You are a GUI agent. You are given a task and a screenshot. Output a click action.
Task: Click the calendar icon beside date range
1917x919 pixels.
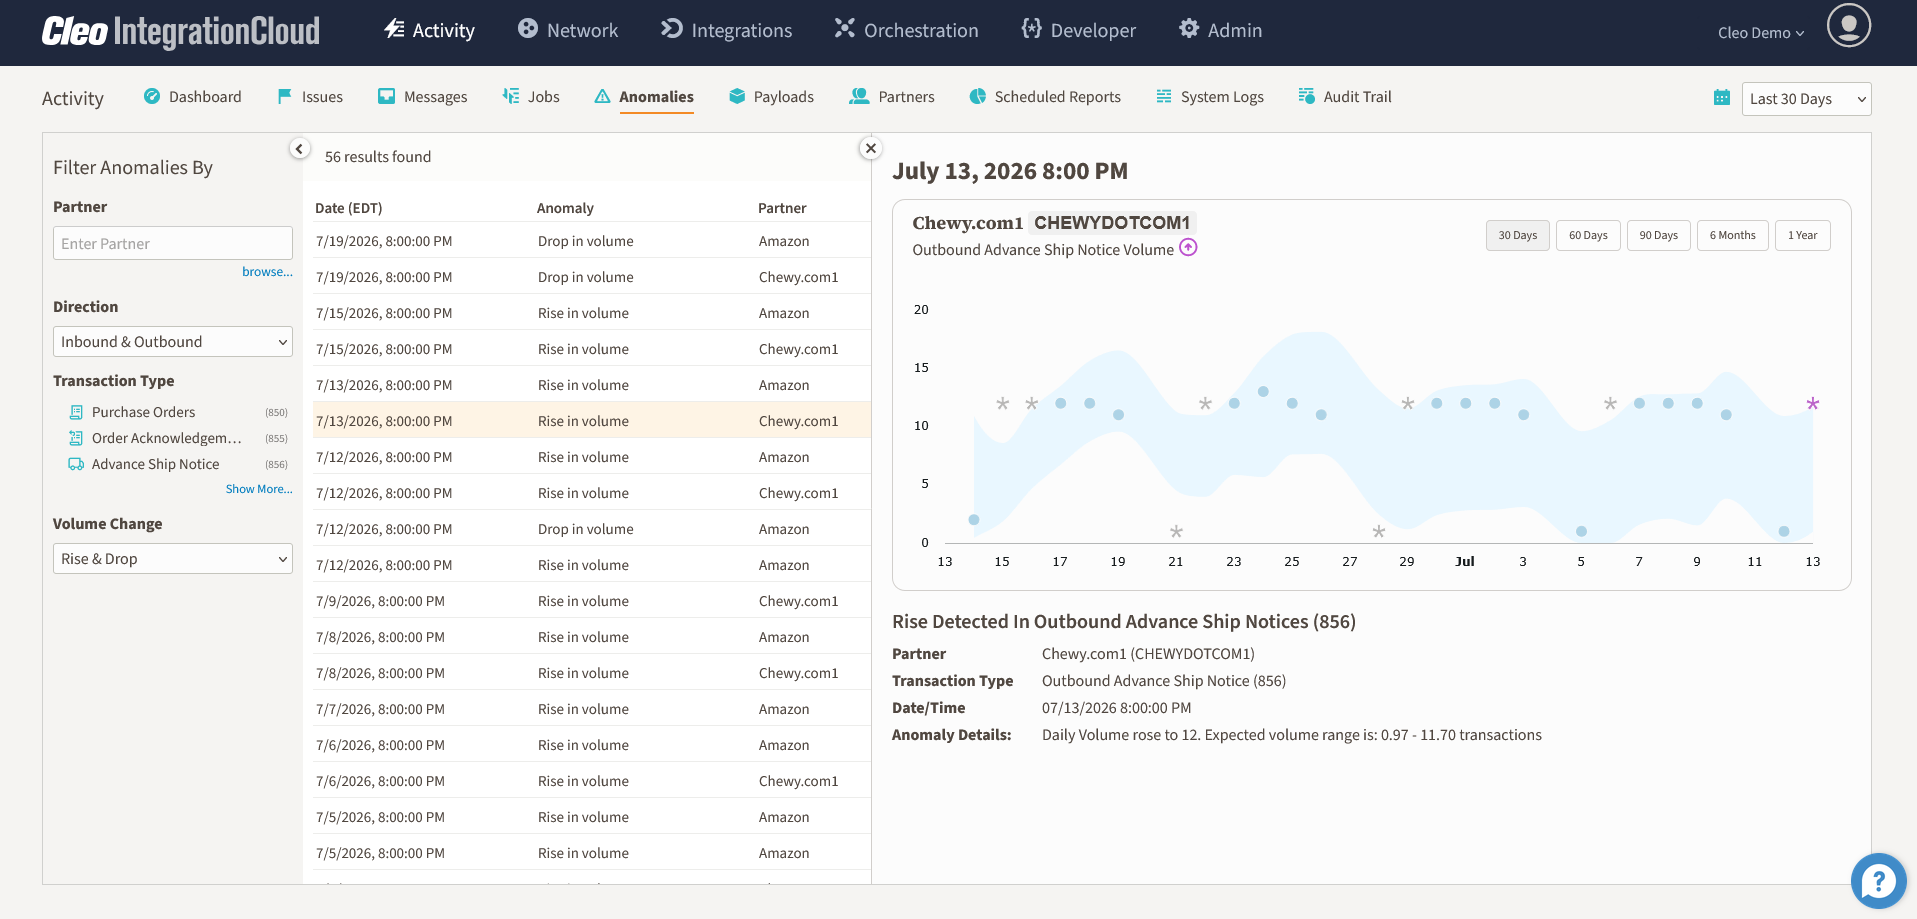click(1722, 98)
